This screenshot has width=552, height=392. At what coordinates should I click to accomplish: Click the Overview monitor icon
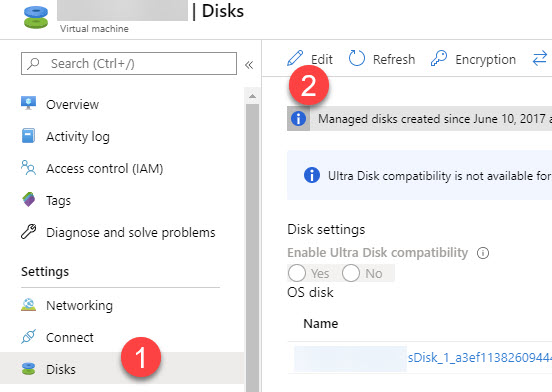pyautogui.click(x=29, y=103)
